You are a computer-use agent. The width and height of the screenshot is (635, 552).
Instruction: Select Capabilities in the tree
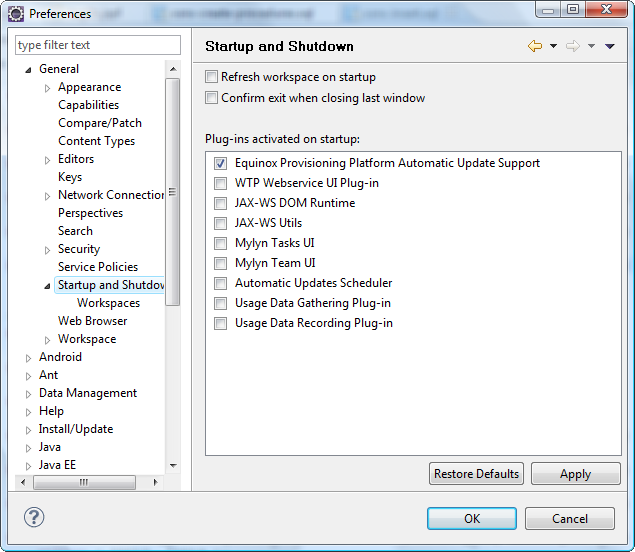pos(89,105)
